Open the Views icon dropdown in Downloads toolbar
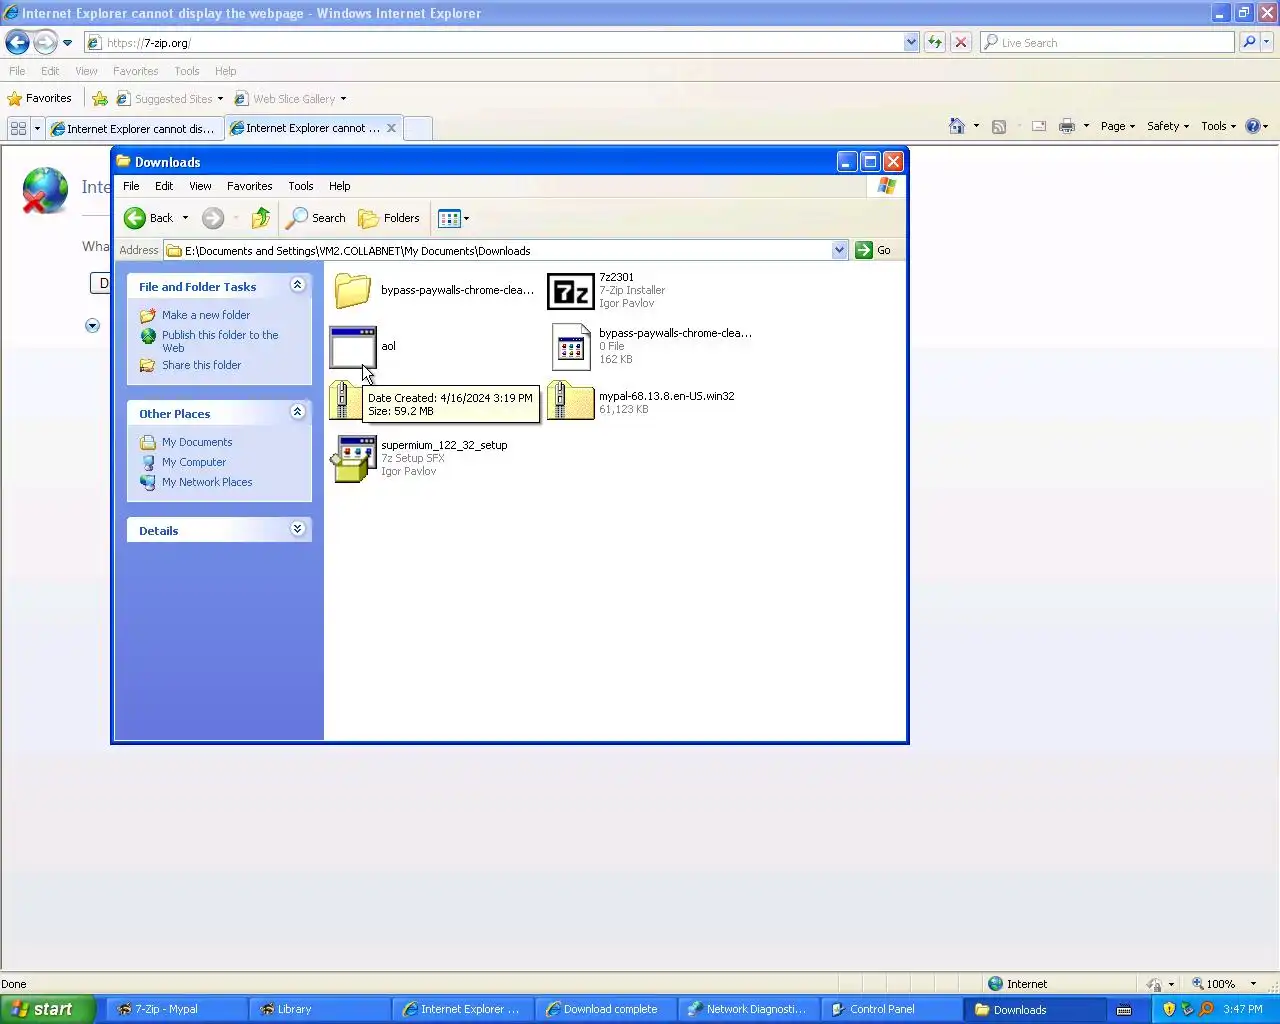This screenshot has height=1024, width=1280. click(x=453, y=218)
